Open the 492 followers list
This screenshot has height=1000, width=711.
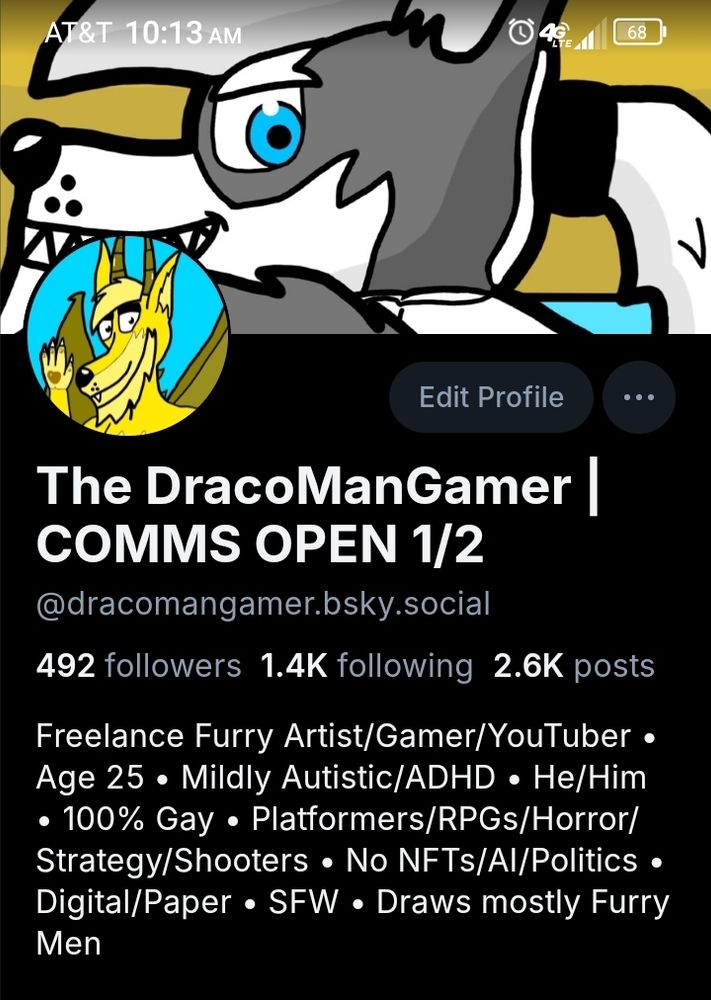138,666
